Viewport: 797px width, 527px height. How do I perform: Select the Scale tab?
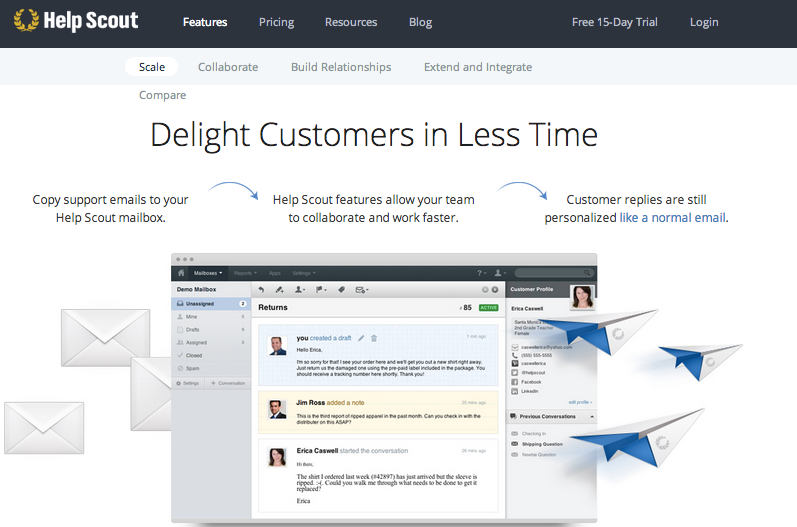[151, 67]
